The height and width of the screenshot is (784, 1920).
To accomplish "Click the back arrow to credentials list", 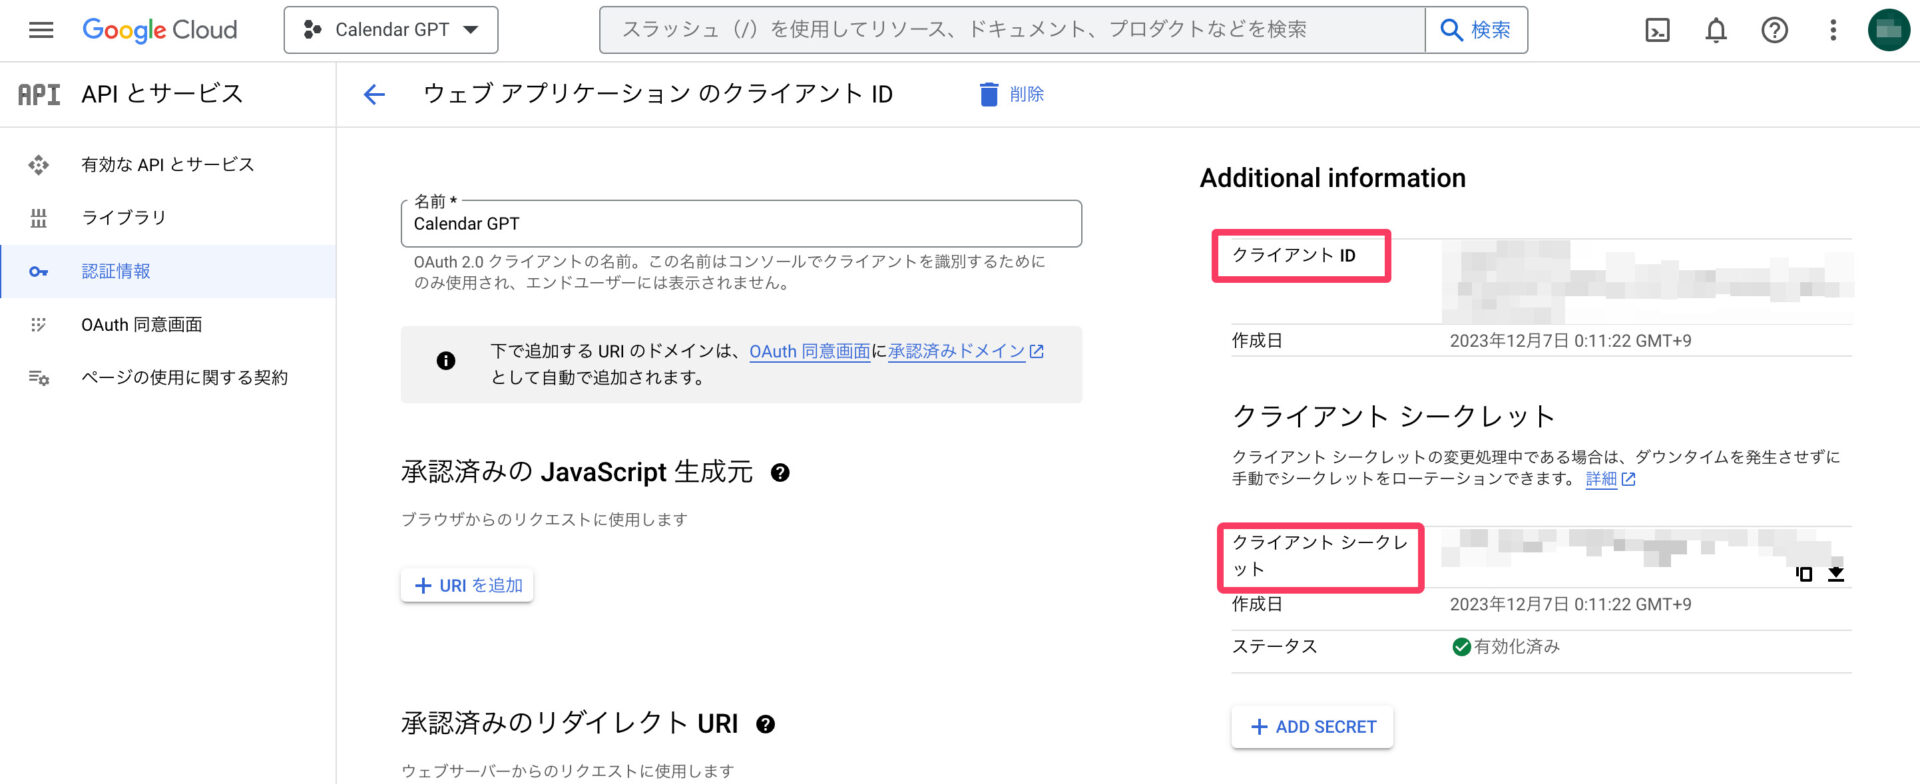I will coord(374,94).
